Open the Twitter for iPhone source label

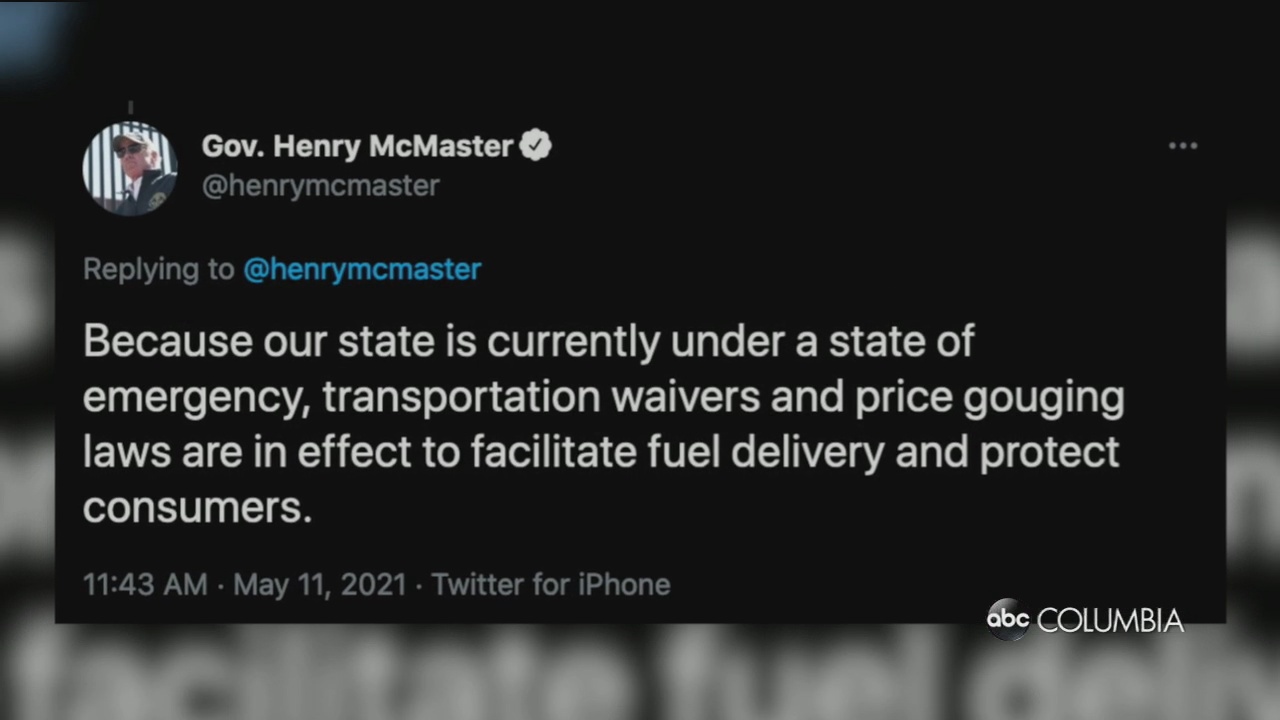pyautogui.click(x=551, y=584)
